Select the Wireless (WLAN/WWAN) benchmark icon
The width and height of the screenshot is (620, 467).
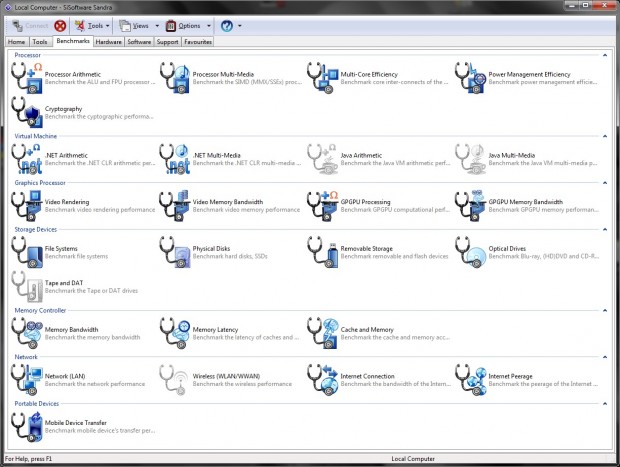[x=175, y=380]
